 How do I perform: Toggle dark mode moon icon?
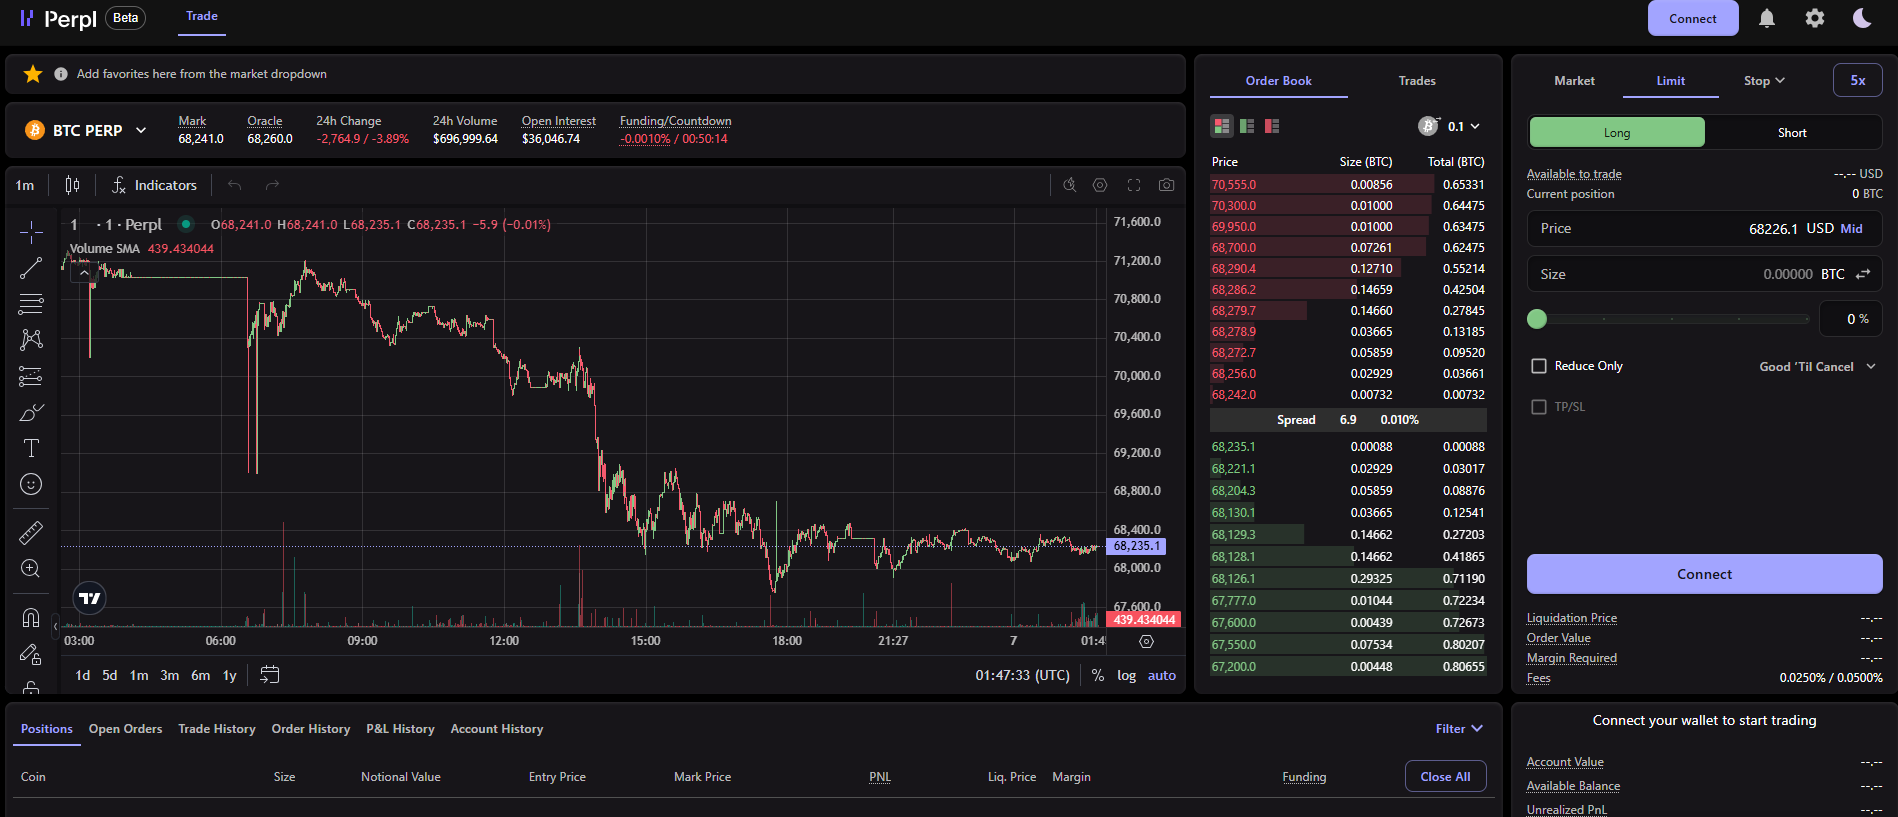coord(1861,19)
